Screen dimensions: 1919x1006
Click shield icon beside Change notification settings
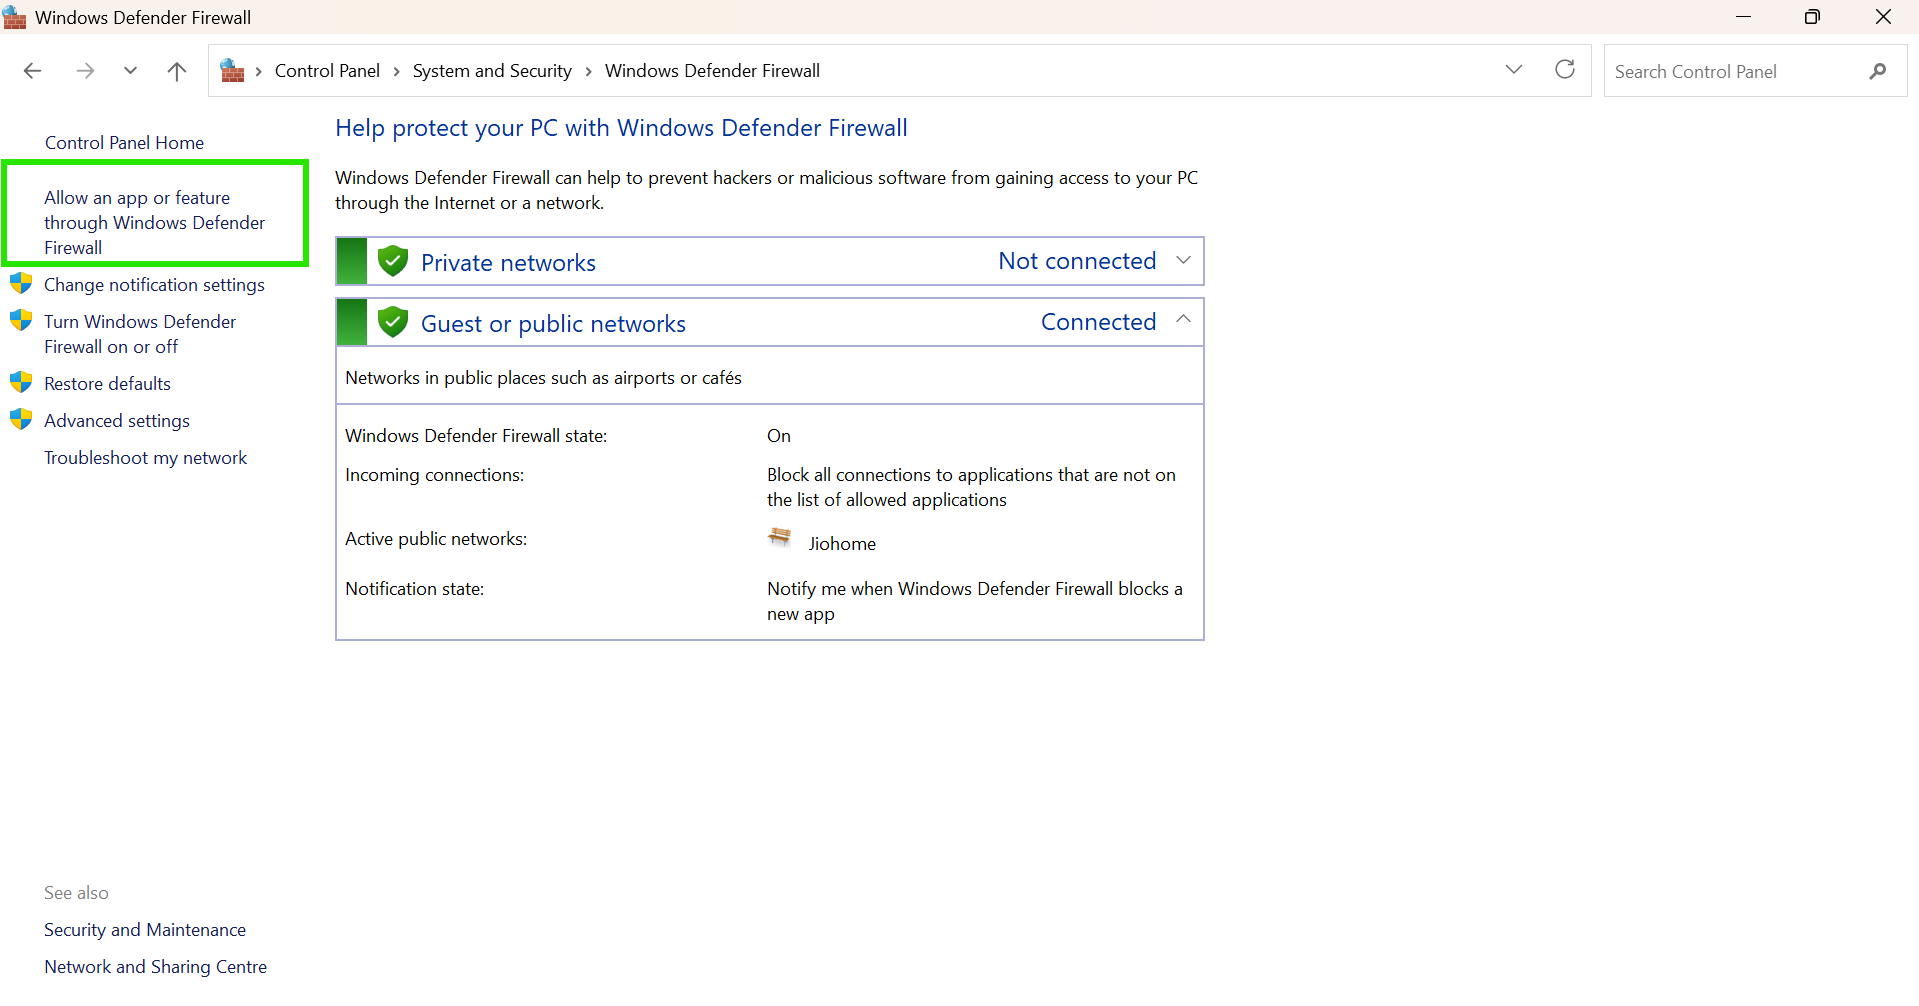(21, 283)
